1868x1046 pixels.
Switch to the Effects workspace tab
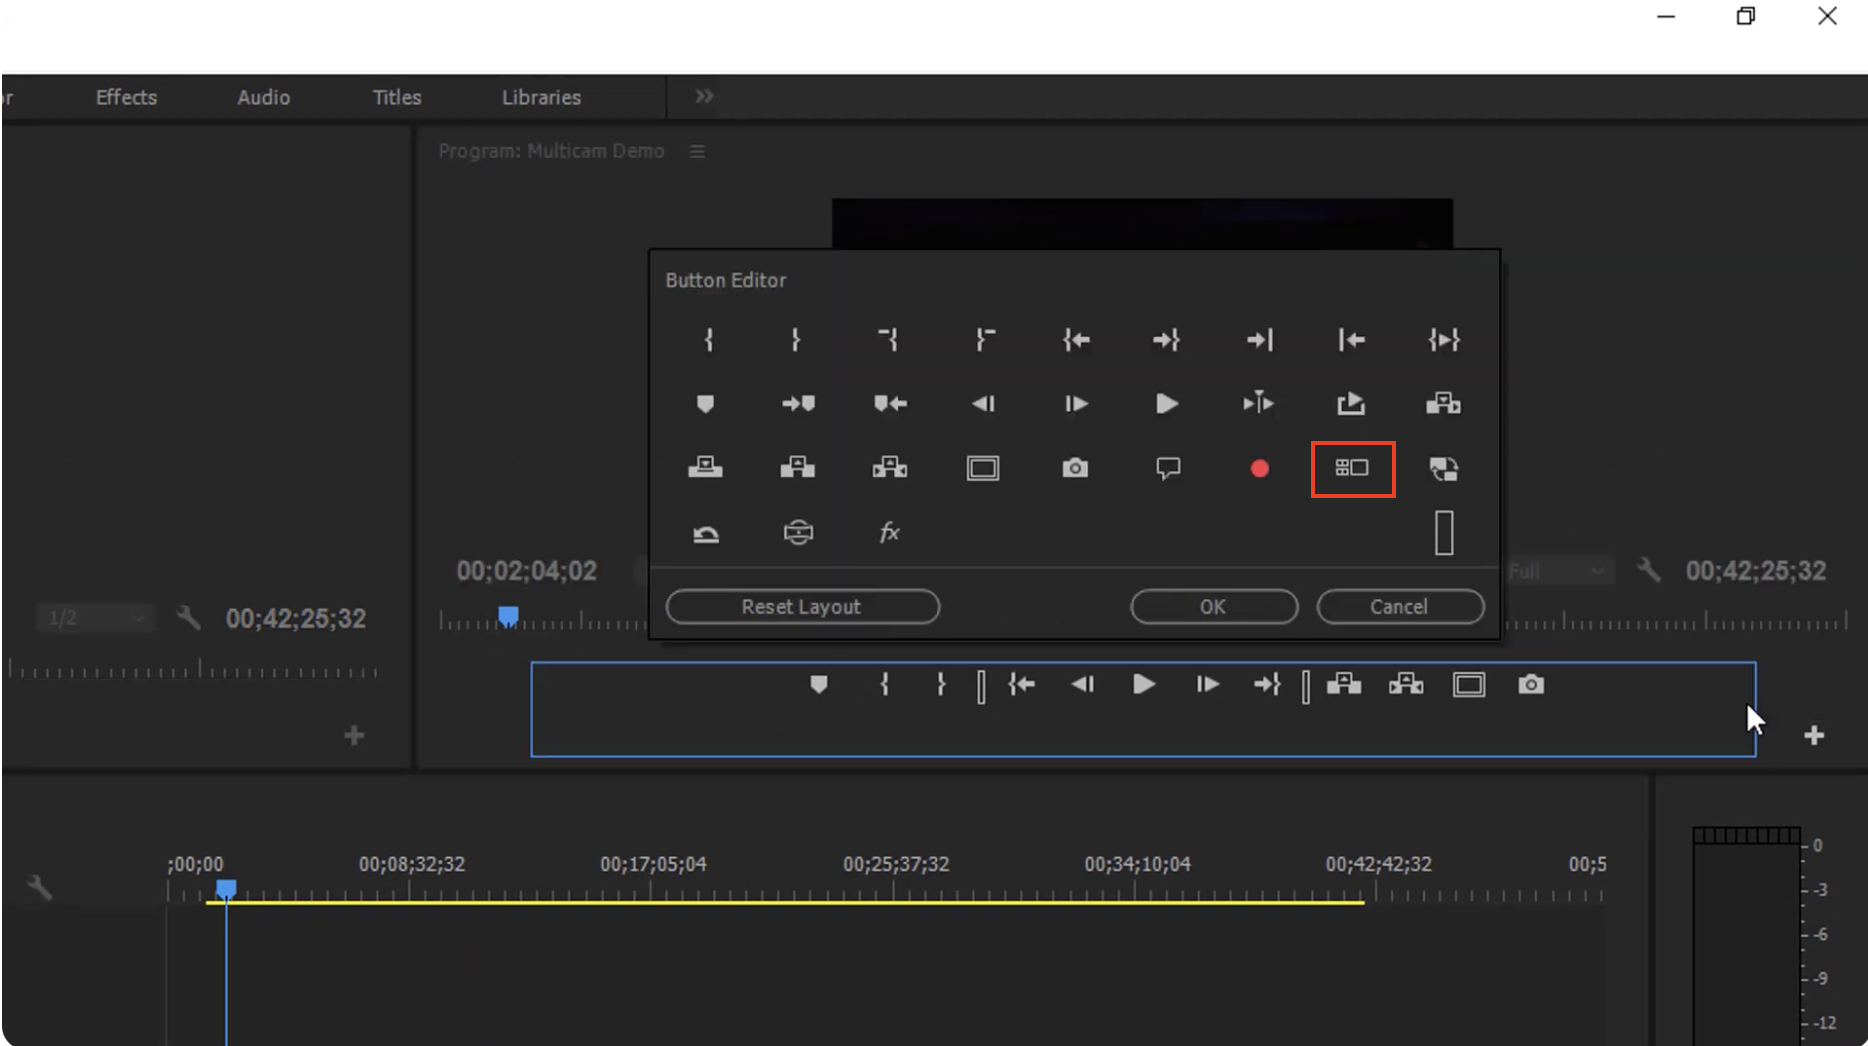click(126, 98)
